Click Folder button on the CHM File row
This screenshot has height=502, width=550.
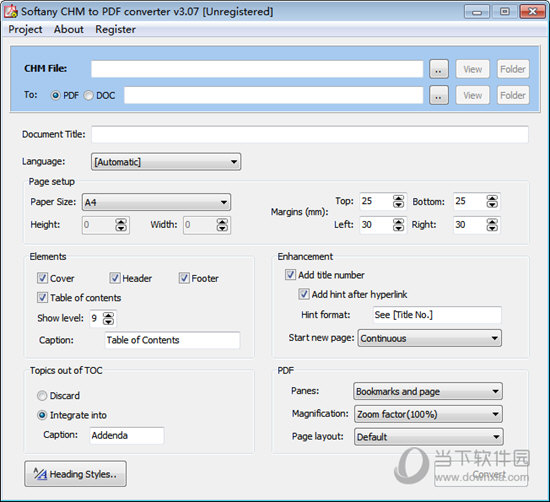[x=513, y=69]
